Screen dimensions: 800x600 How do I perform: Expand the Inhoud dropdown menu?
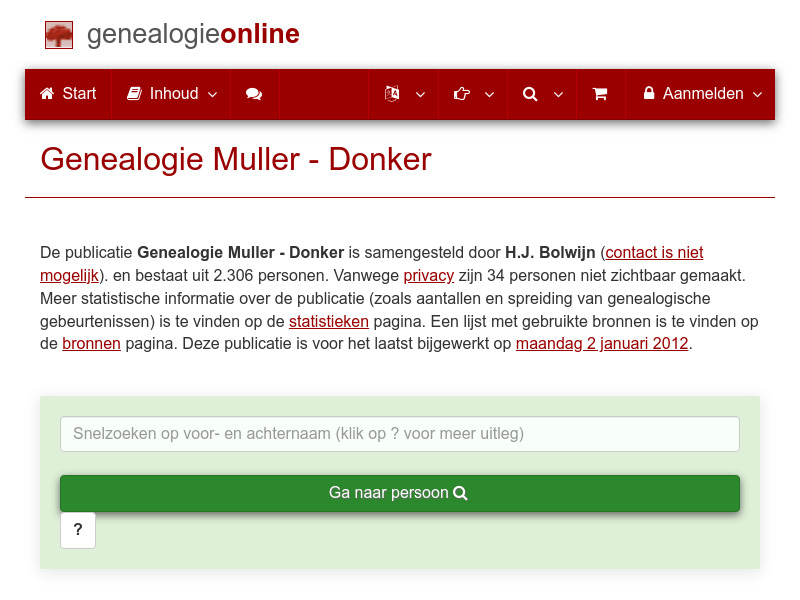[x=213, y=93]
